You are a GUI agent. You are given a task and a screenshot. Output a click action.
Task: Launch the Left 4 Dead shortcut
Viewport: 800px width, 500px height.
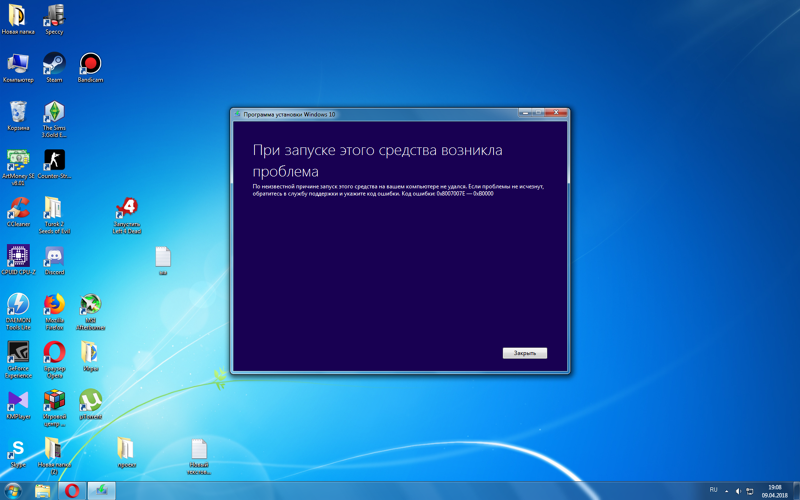pyautogui.click(x=127, y=215)
